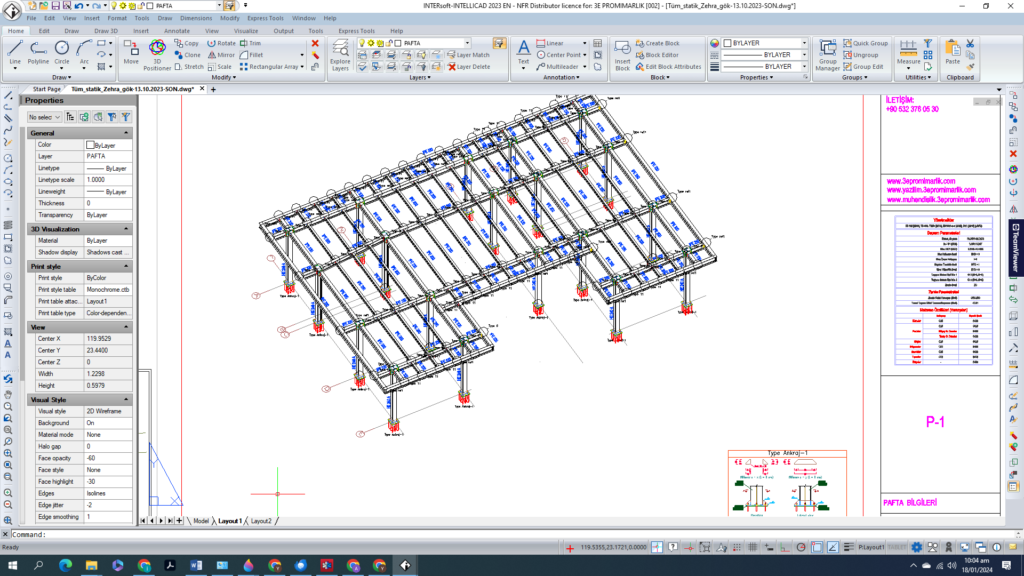Image resolution: width=1024 pixels, height=576 pixels.
Task: Toggle snap mode in the status bar
Action: [x=735, y=547]
